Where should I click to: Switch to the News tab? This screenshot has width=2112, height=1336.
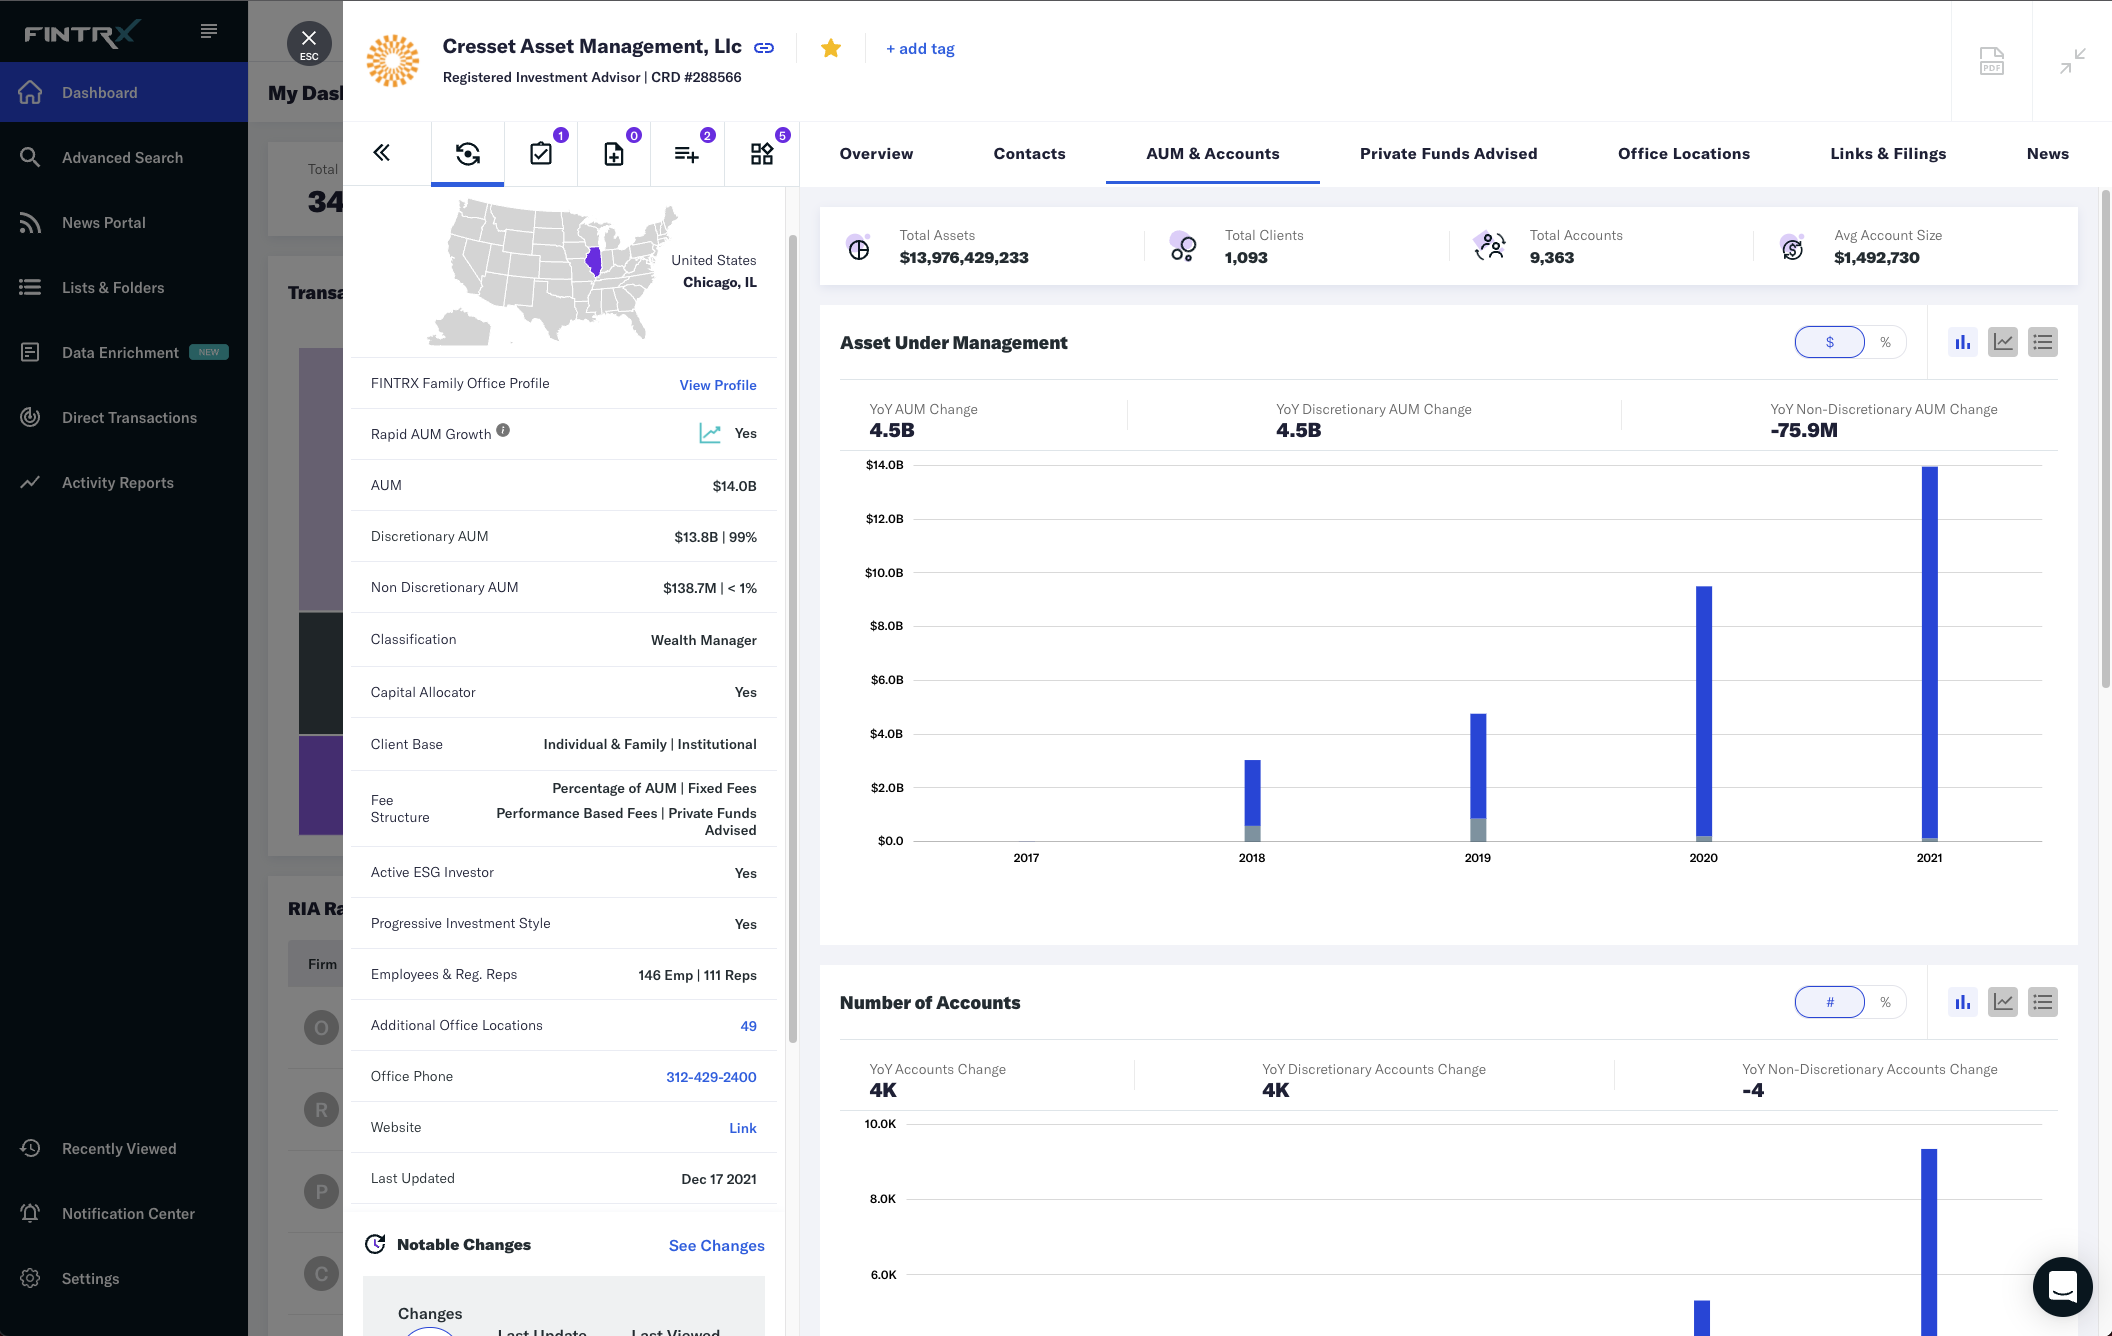(2047, 153)
